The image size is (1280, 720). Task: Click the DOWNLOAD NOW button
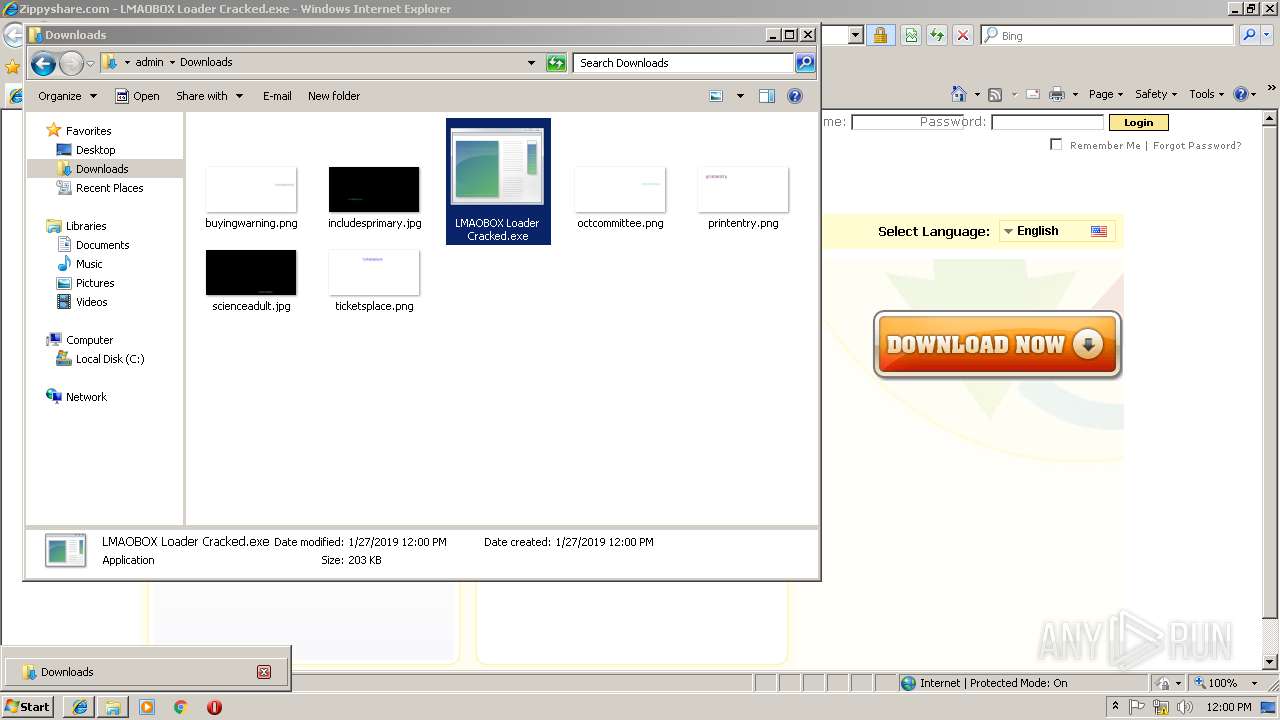(997, 345)
